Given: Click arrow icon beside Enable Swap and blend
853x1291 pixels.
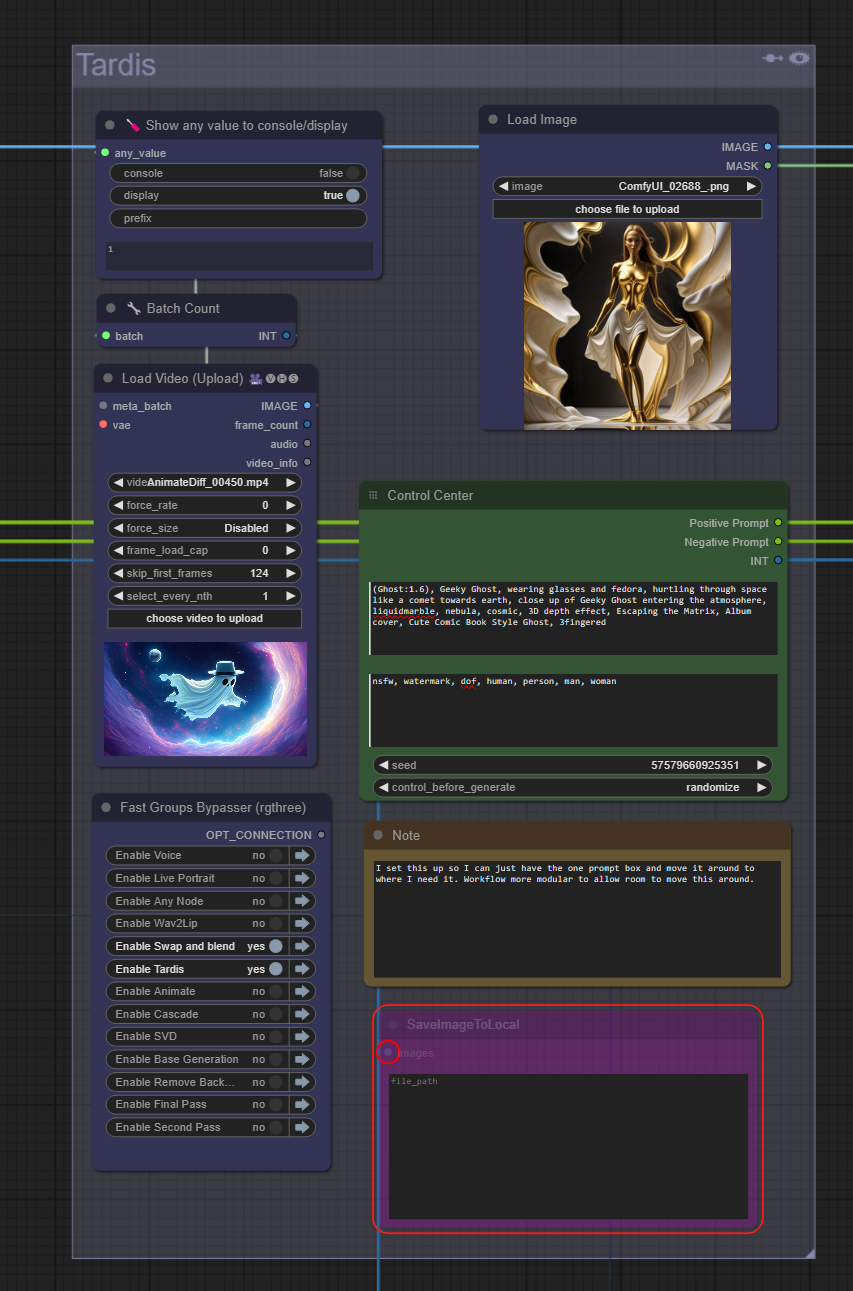Looking at the screenshot, I should click(302, 946).
